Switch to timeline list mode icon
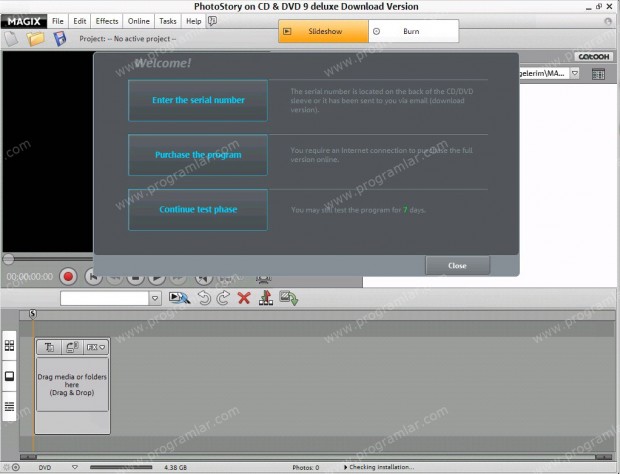The height and width of the screenshot is (474, 620). [x=9, y=406]
